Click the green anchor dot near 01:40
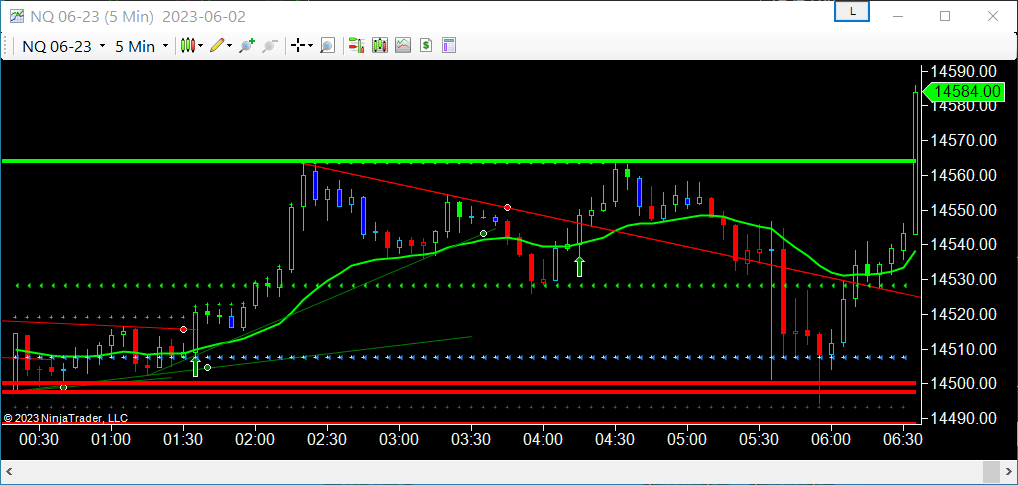 208,367
